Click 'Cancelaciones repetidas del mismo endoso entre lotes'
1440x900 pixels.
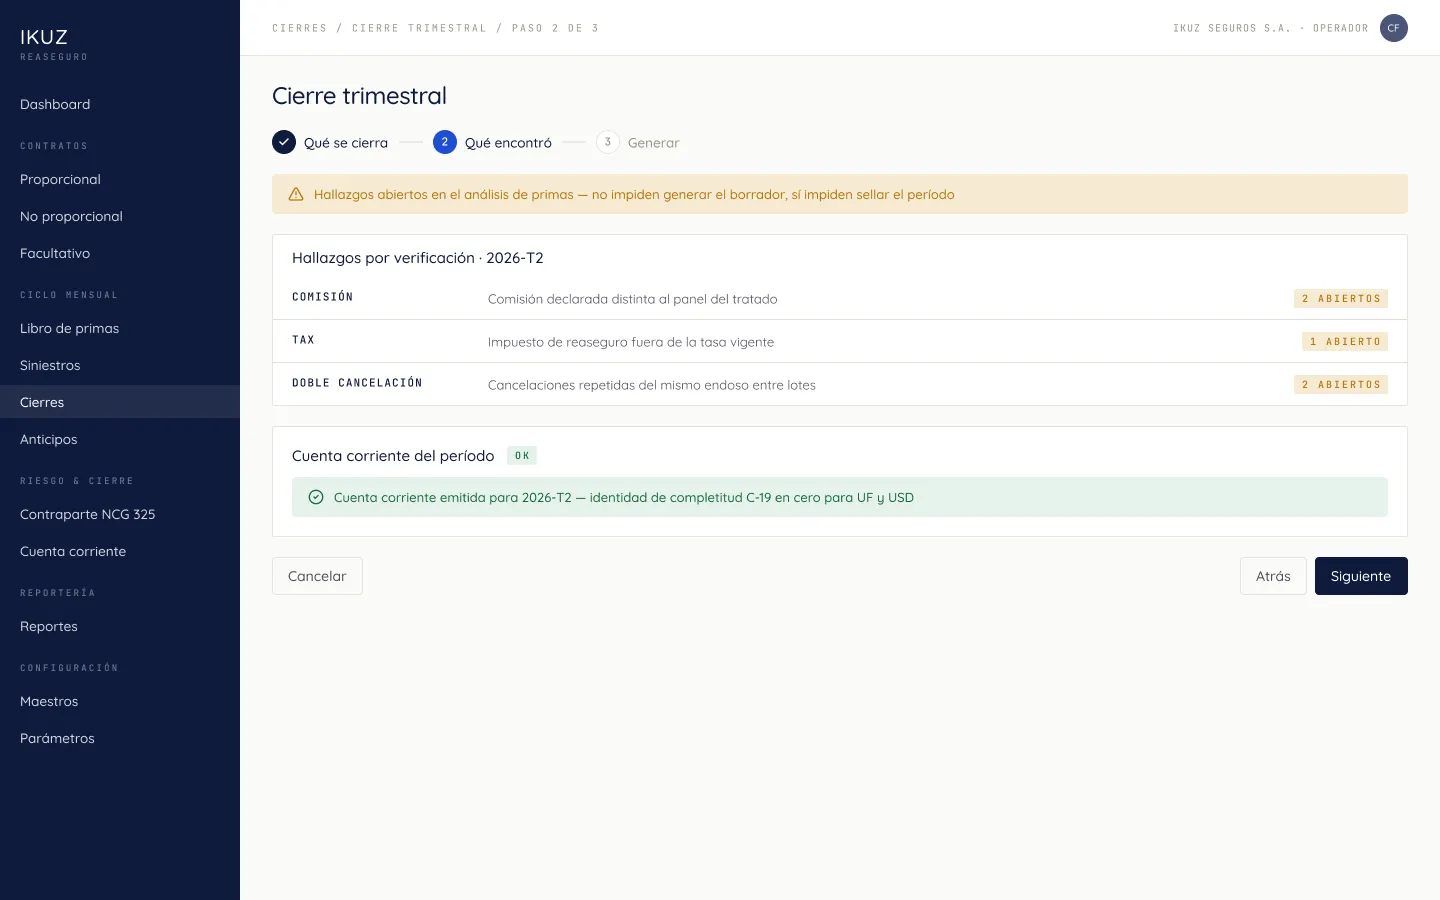tap(652, 385)
